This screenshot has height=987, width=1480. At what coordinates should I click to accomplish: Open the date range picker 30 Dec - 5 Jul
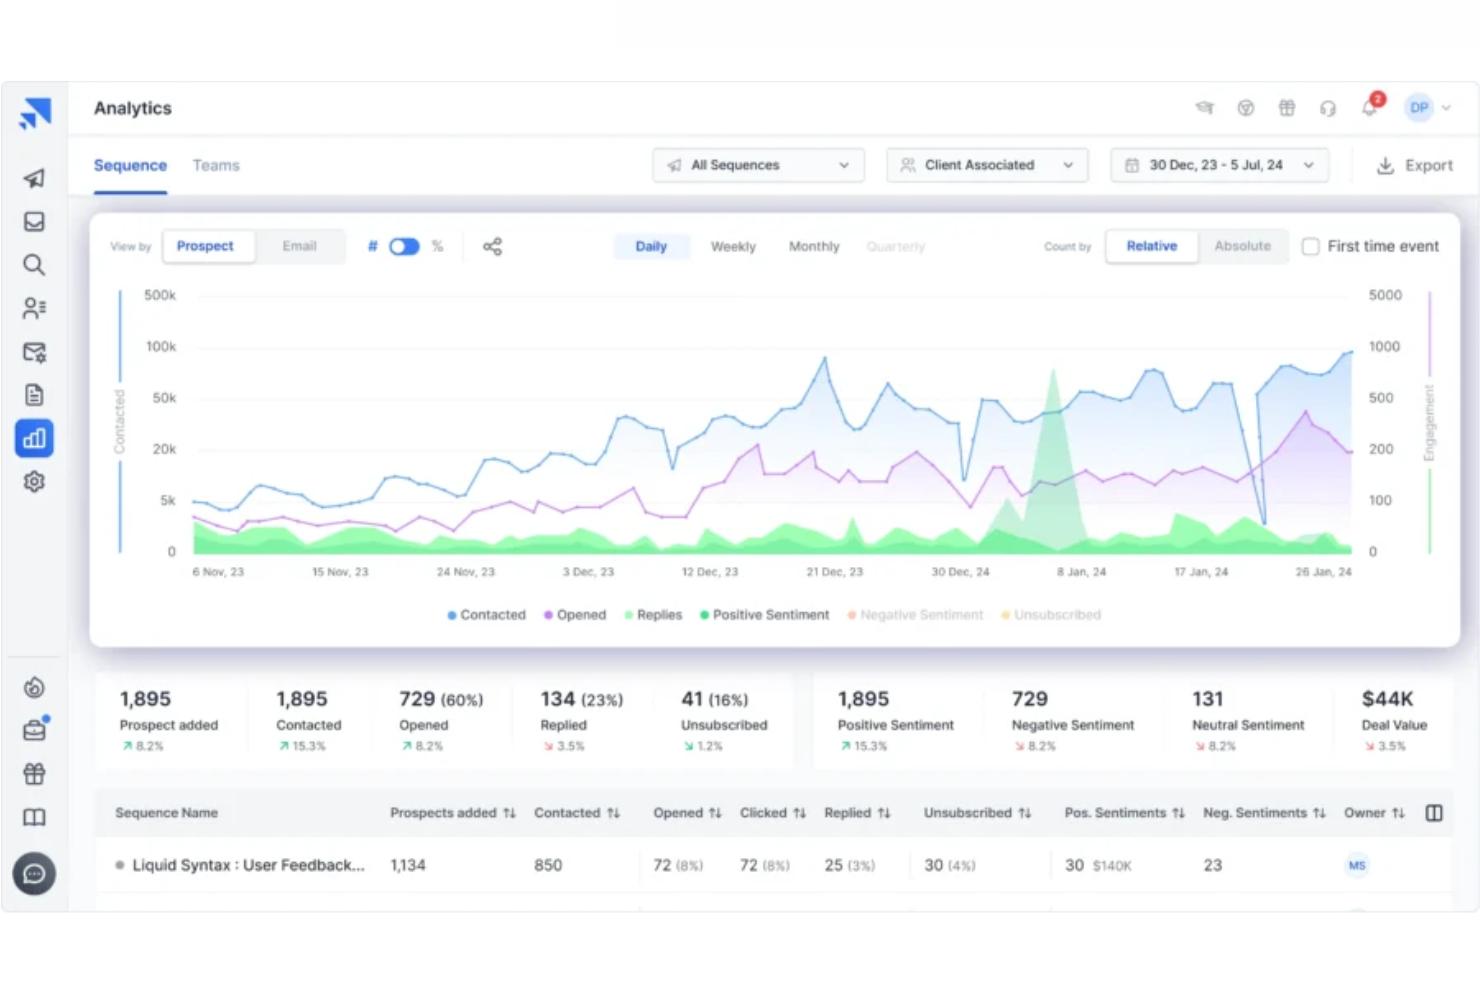click(x=1219, y=165)
